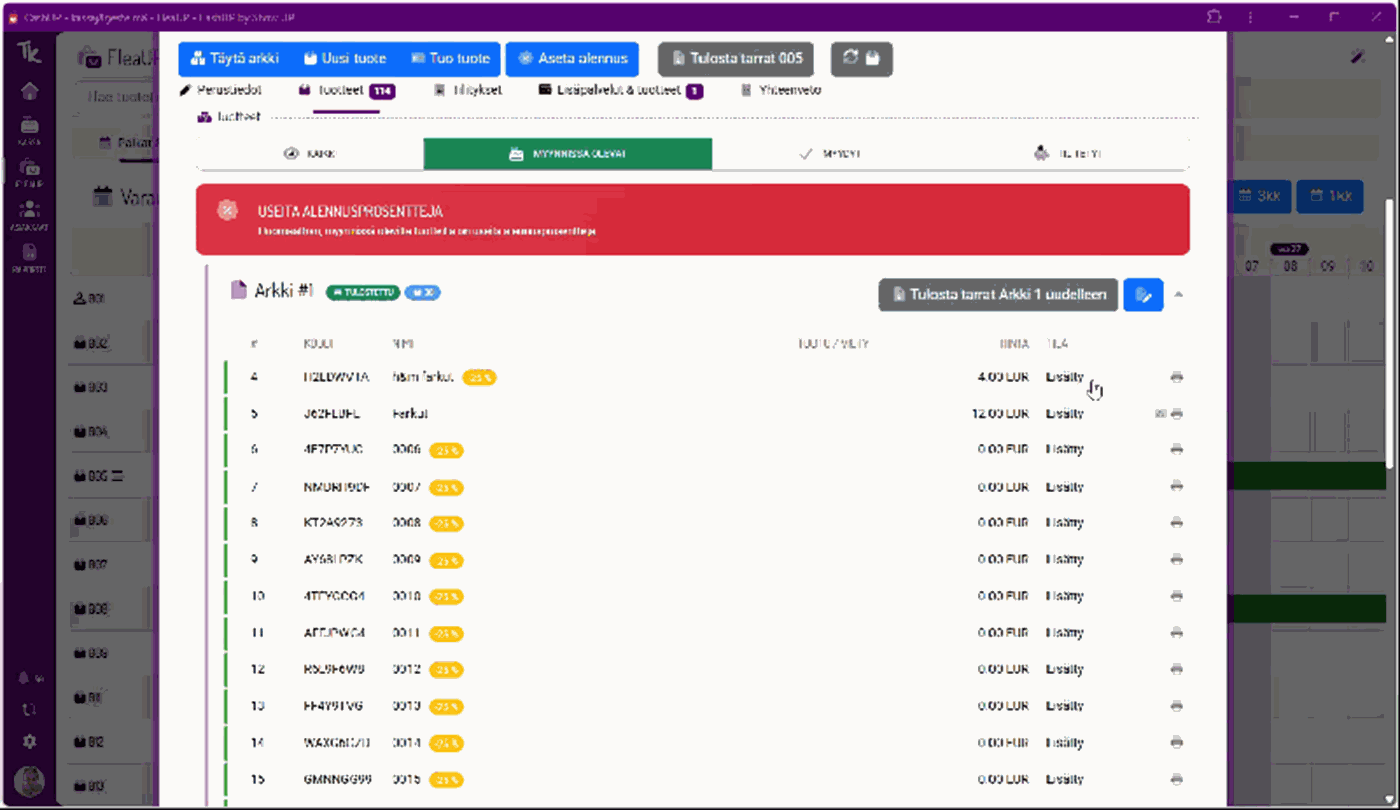Image resolution: width=1400 pixels, height=810 pixels.
Task: Print the label for item 0010
Action: (x=1176, y=596)
